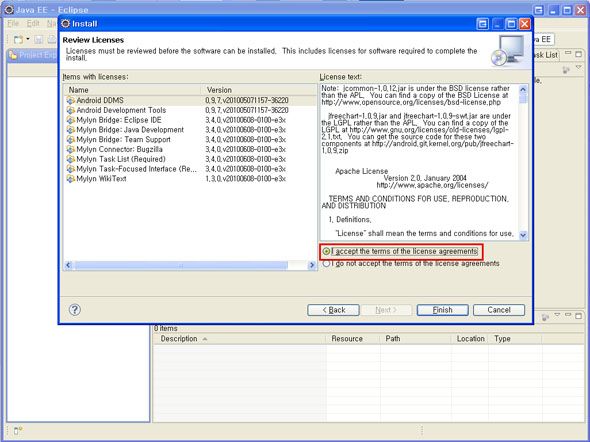The image size is (590, 442).
Task: Click the Mylyn Task-Focused Interface feature icon
Action: (x=70, y=169)
